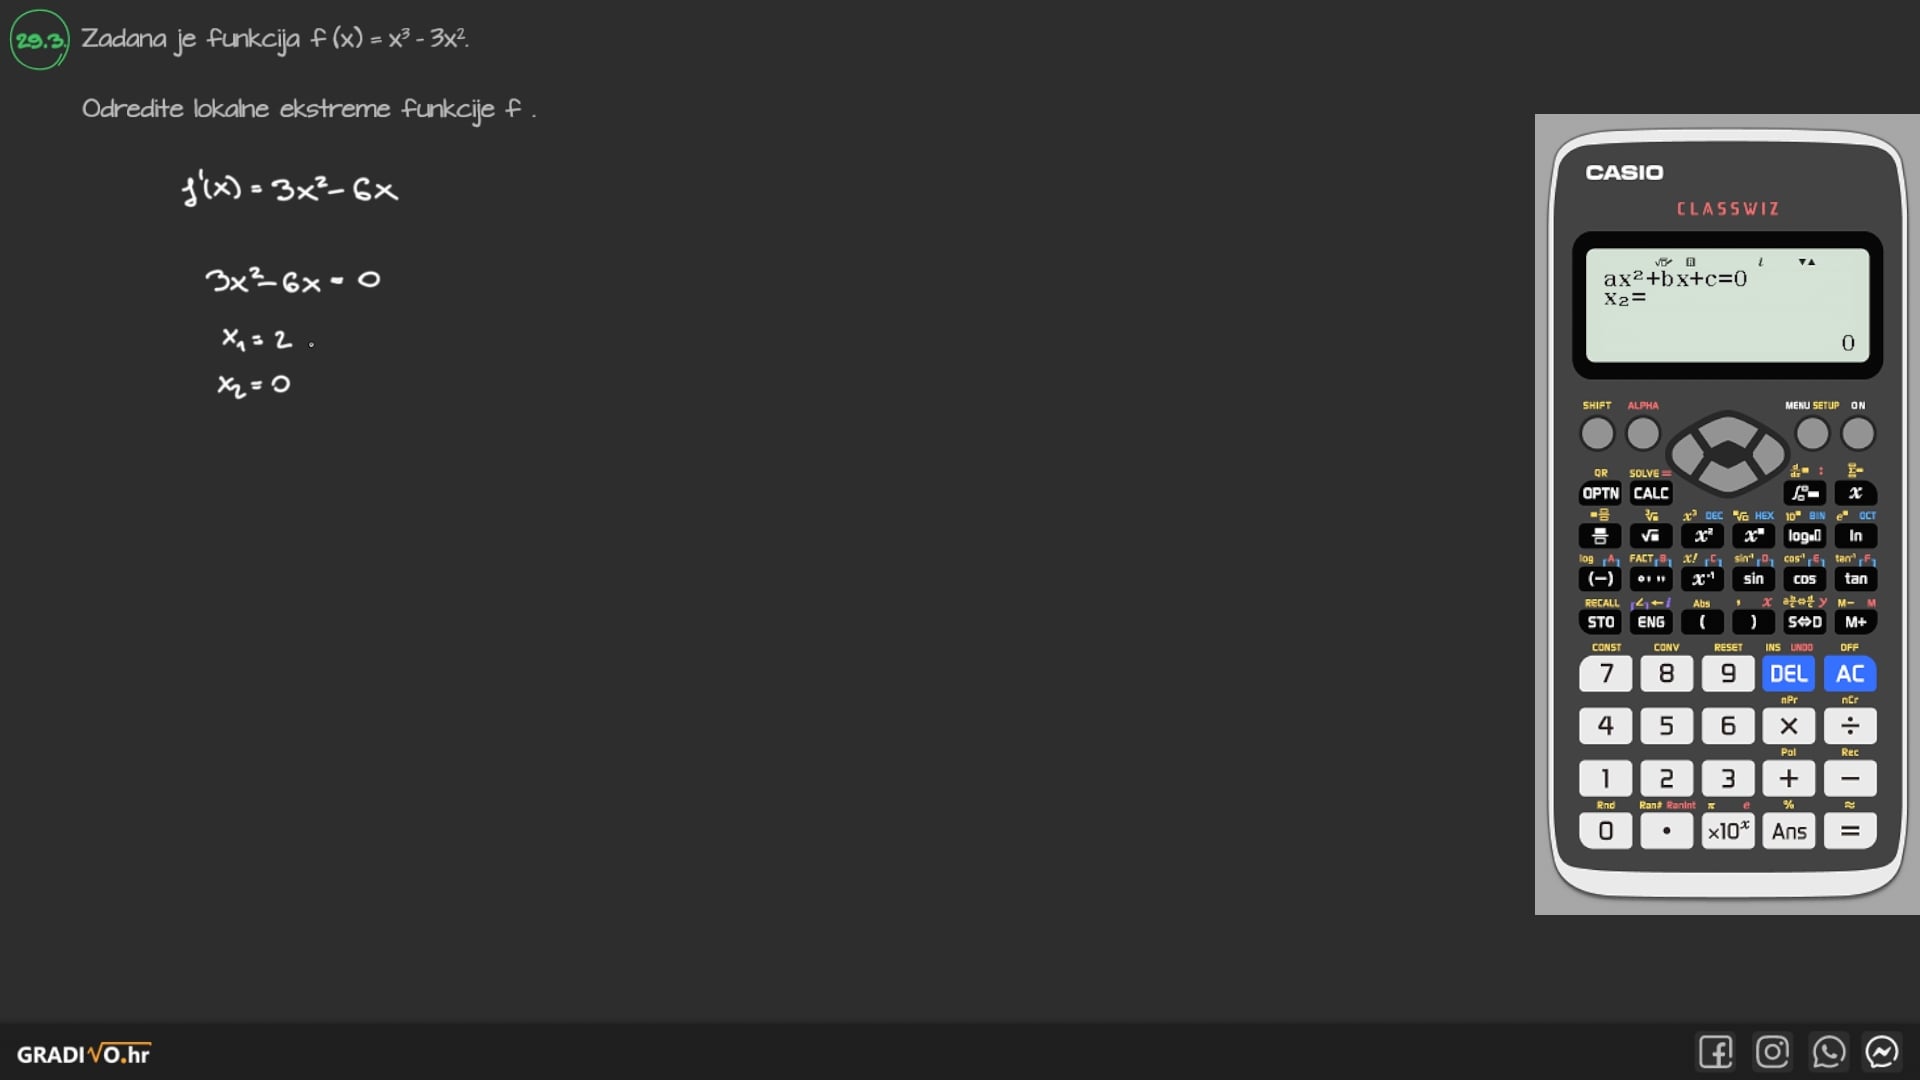The image size is (1920, 1080).
Task: Click the calculator's directional pad center
Action: point(1727,453)
